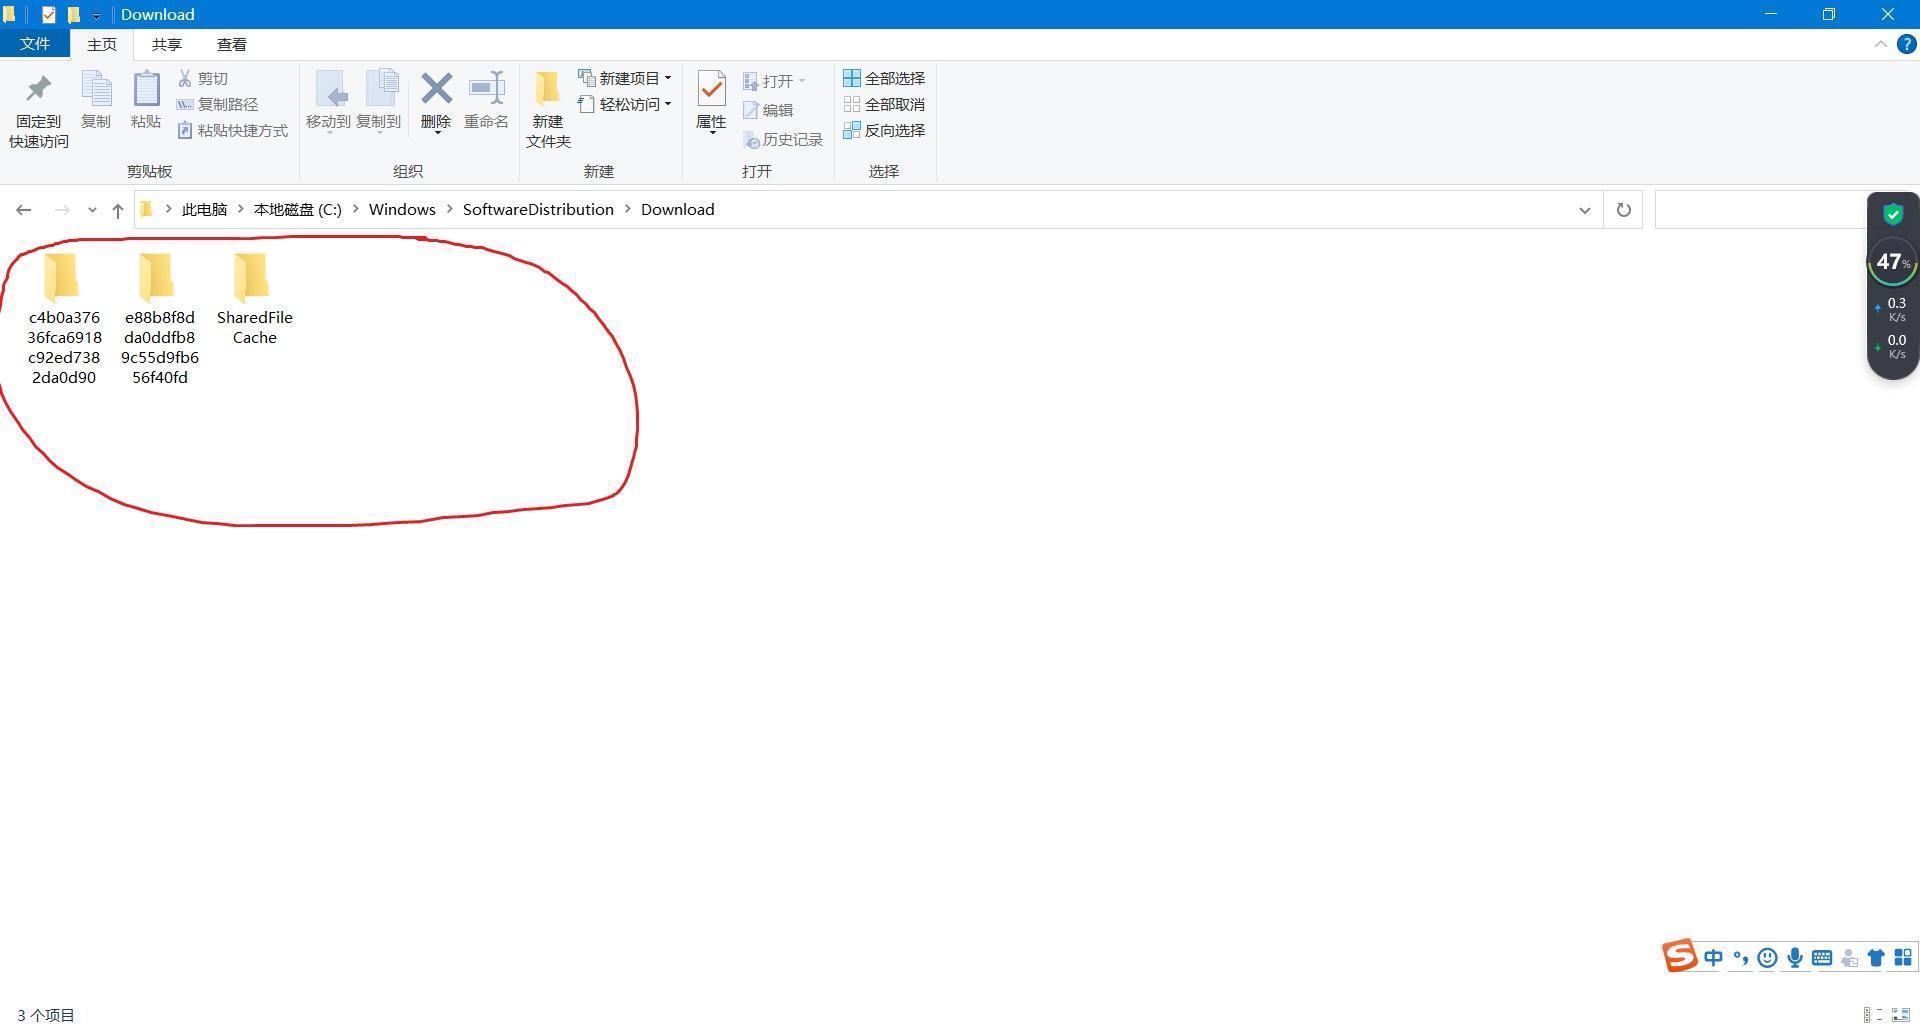Viewport: 1920px width, 1028px height.
Task: Click Download in the address path
Action: [x=677, y=209]
